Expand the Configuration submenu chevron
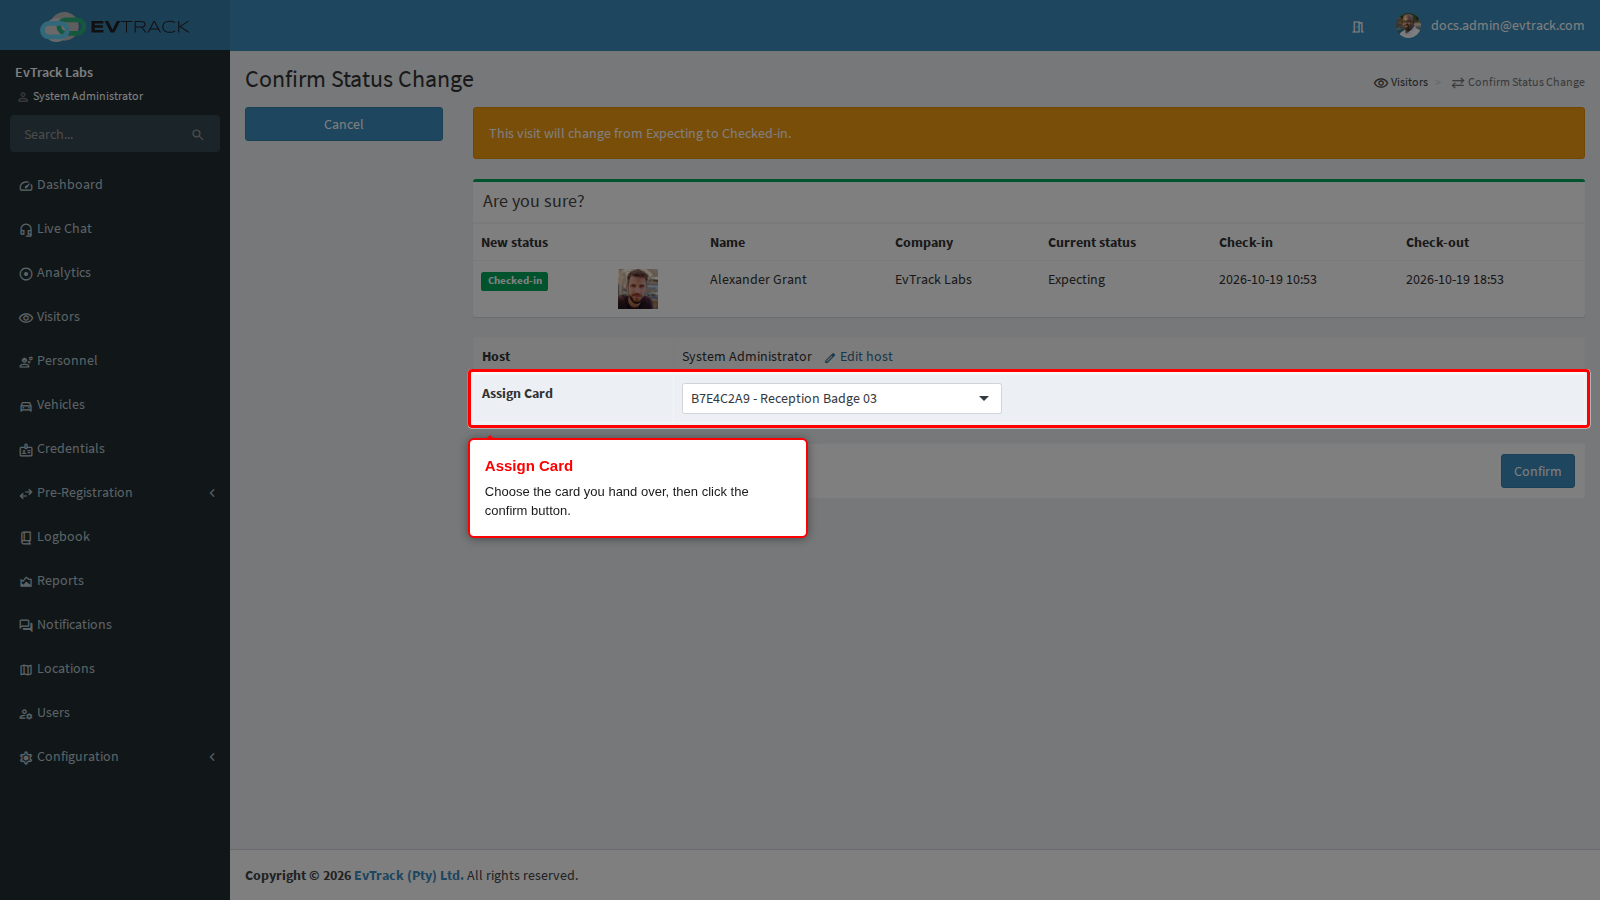The image size is (1600, 900). pos(212,757)
